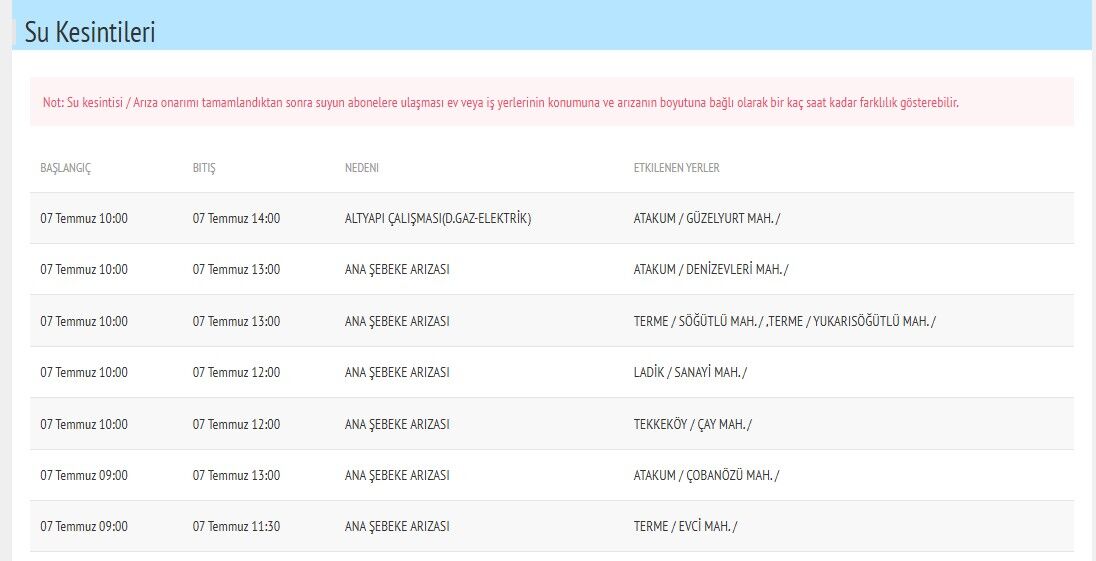The image size is (1096, 561).
Task: Click ATAKUM / GÜZELYURT MAH. location
Action: [707, 218]
